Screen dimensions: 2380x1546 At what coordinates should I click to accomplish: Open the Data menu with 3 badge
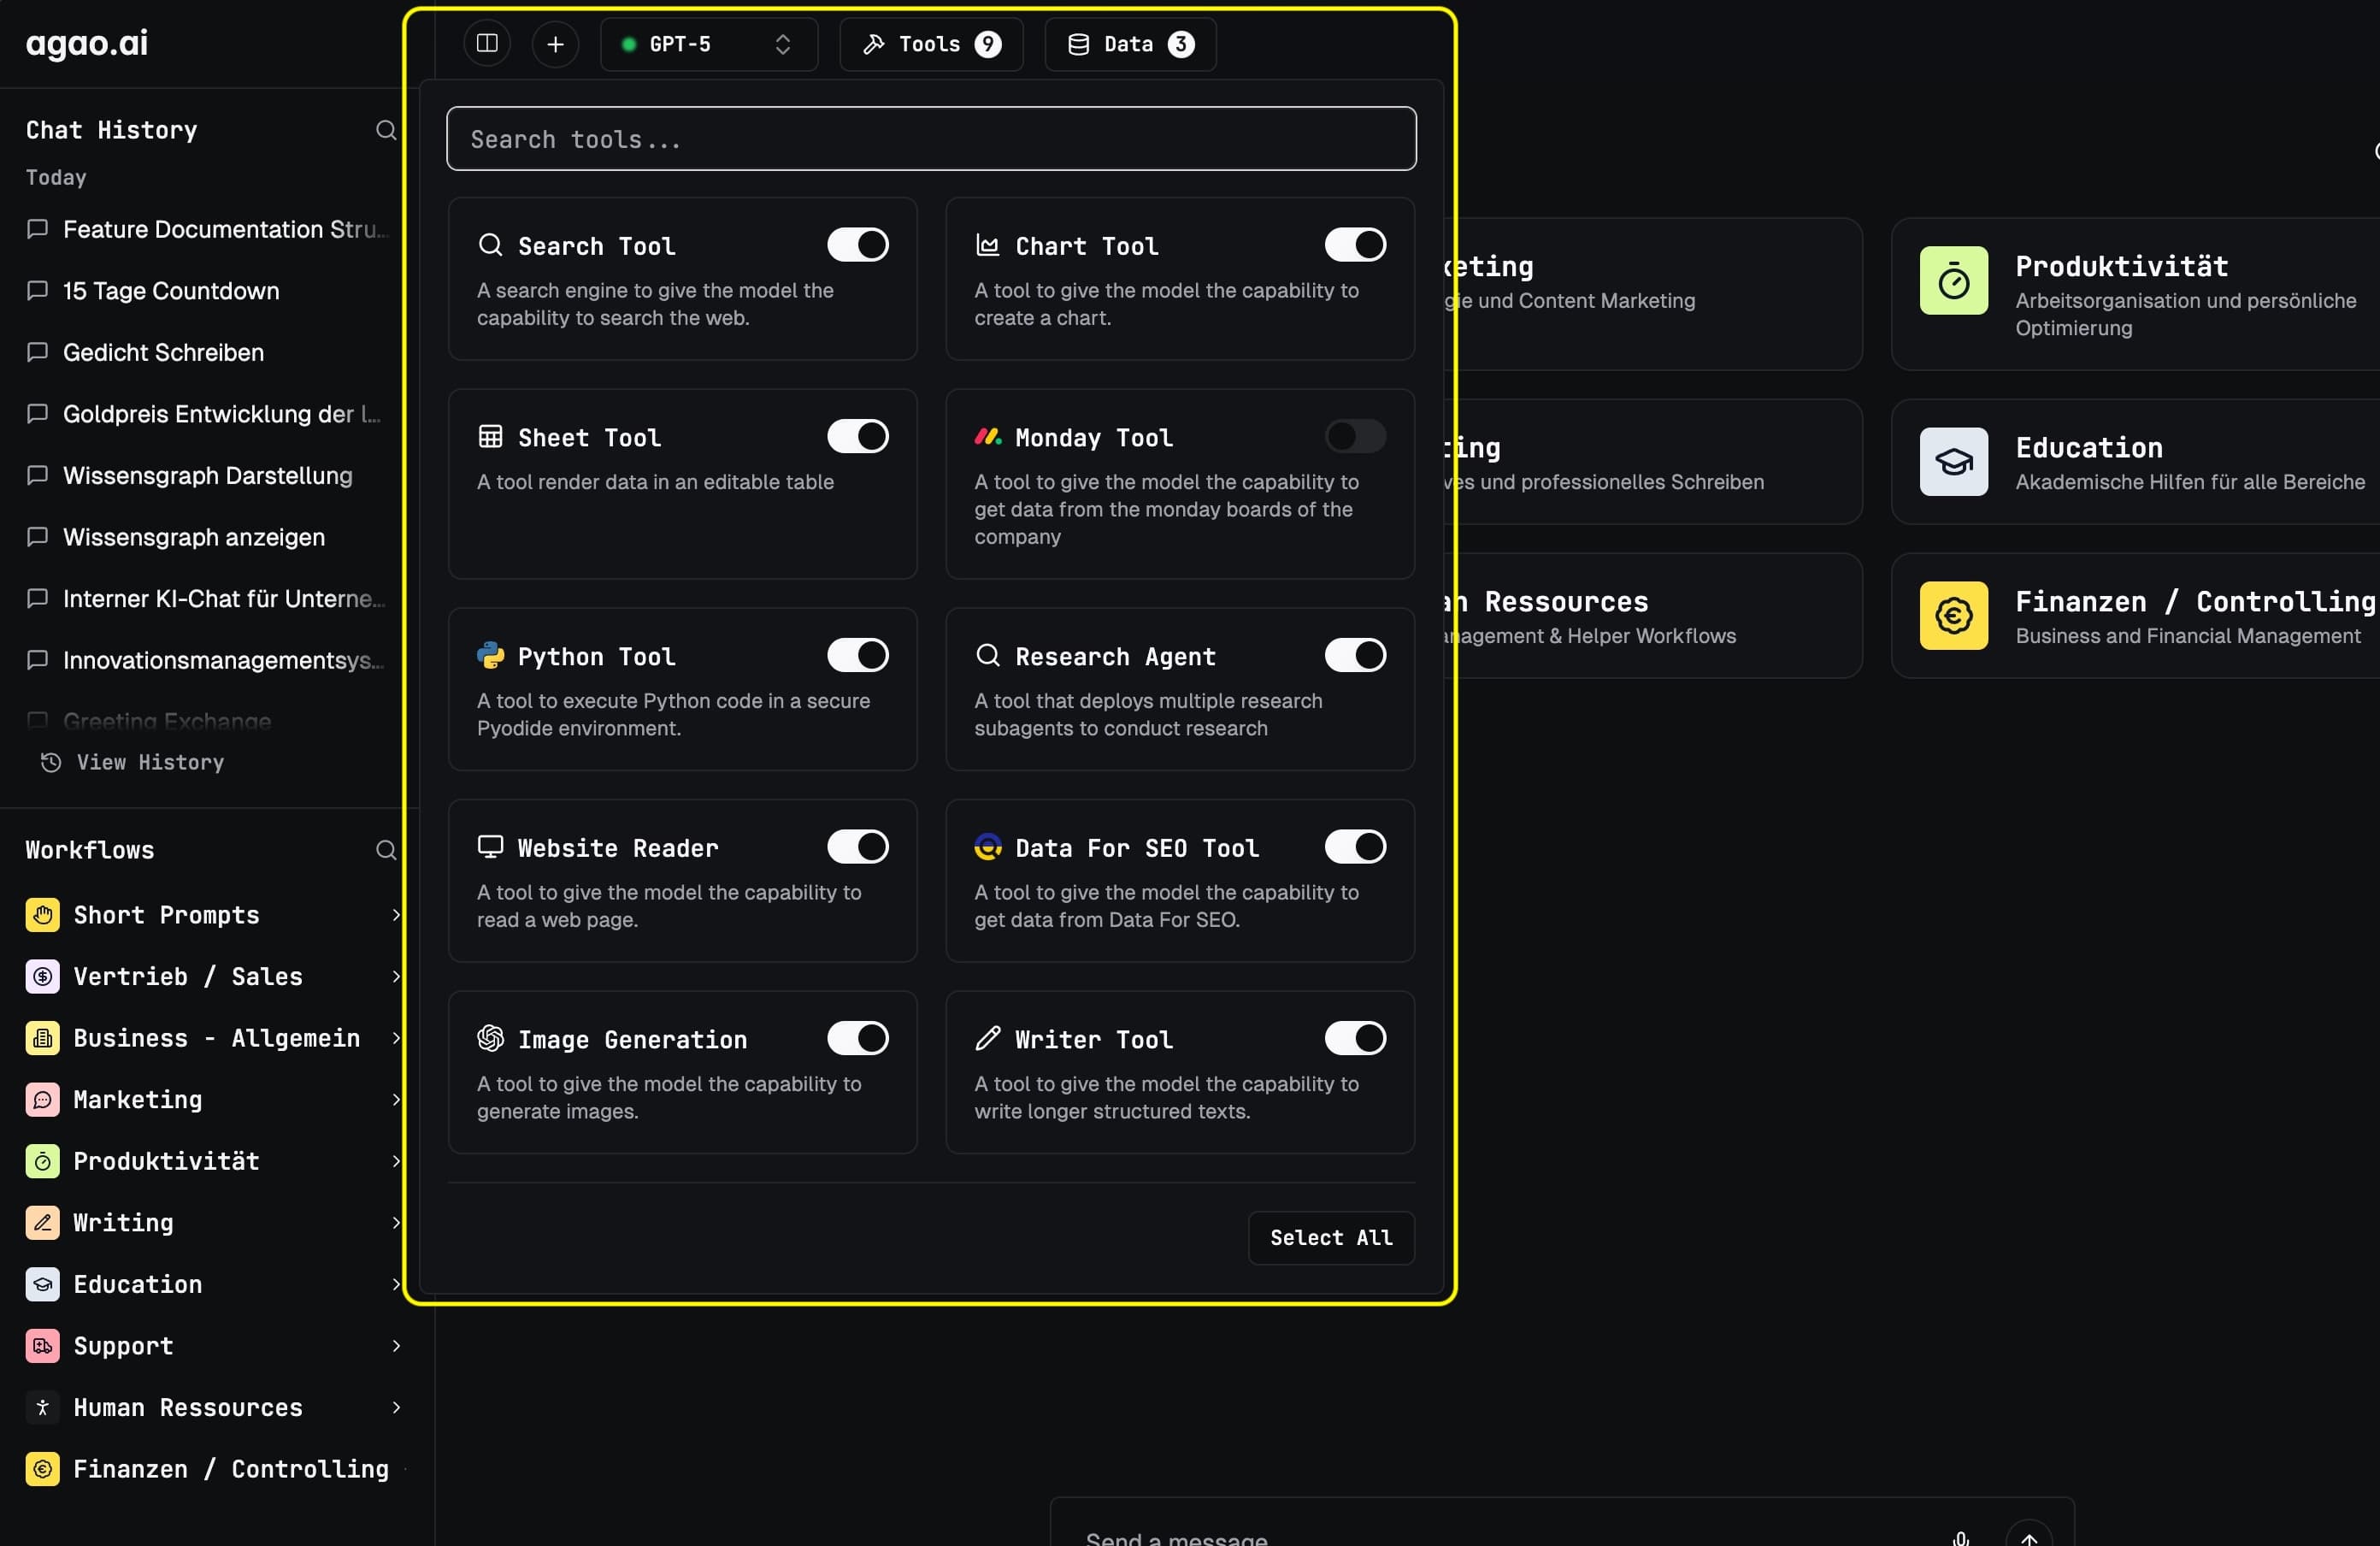coord(1130,44)
